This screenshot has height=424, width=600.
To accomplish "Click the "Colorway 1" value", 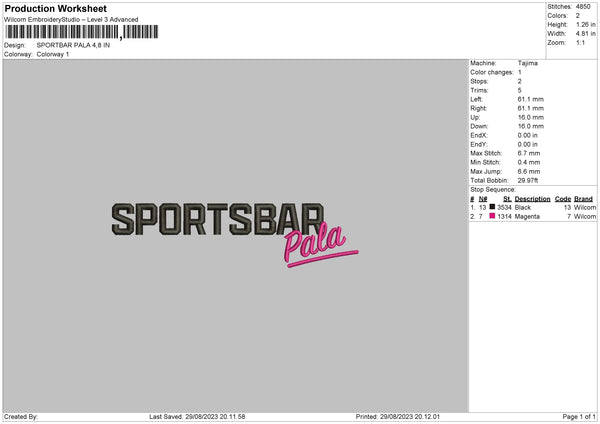I will pyautogui.click(x=53, y=54).
